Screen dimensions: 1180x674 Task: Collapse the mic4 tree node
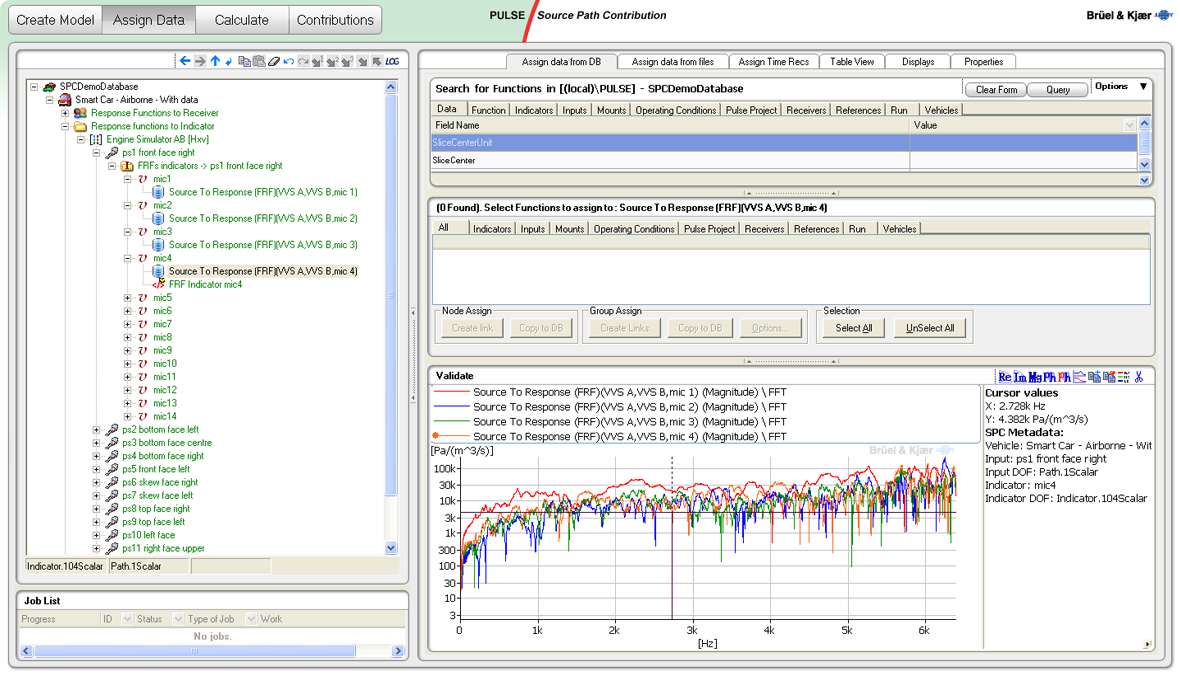point(127,258)
